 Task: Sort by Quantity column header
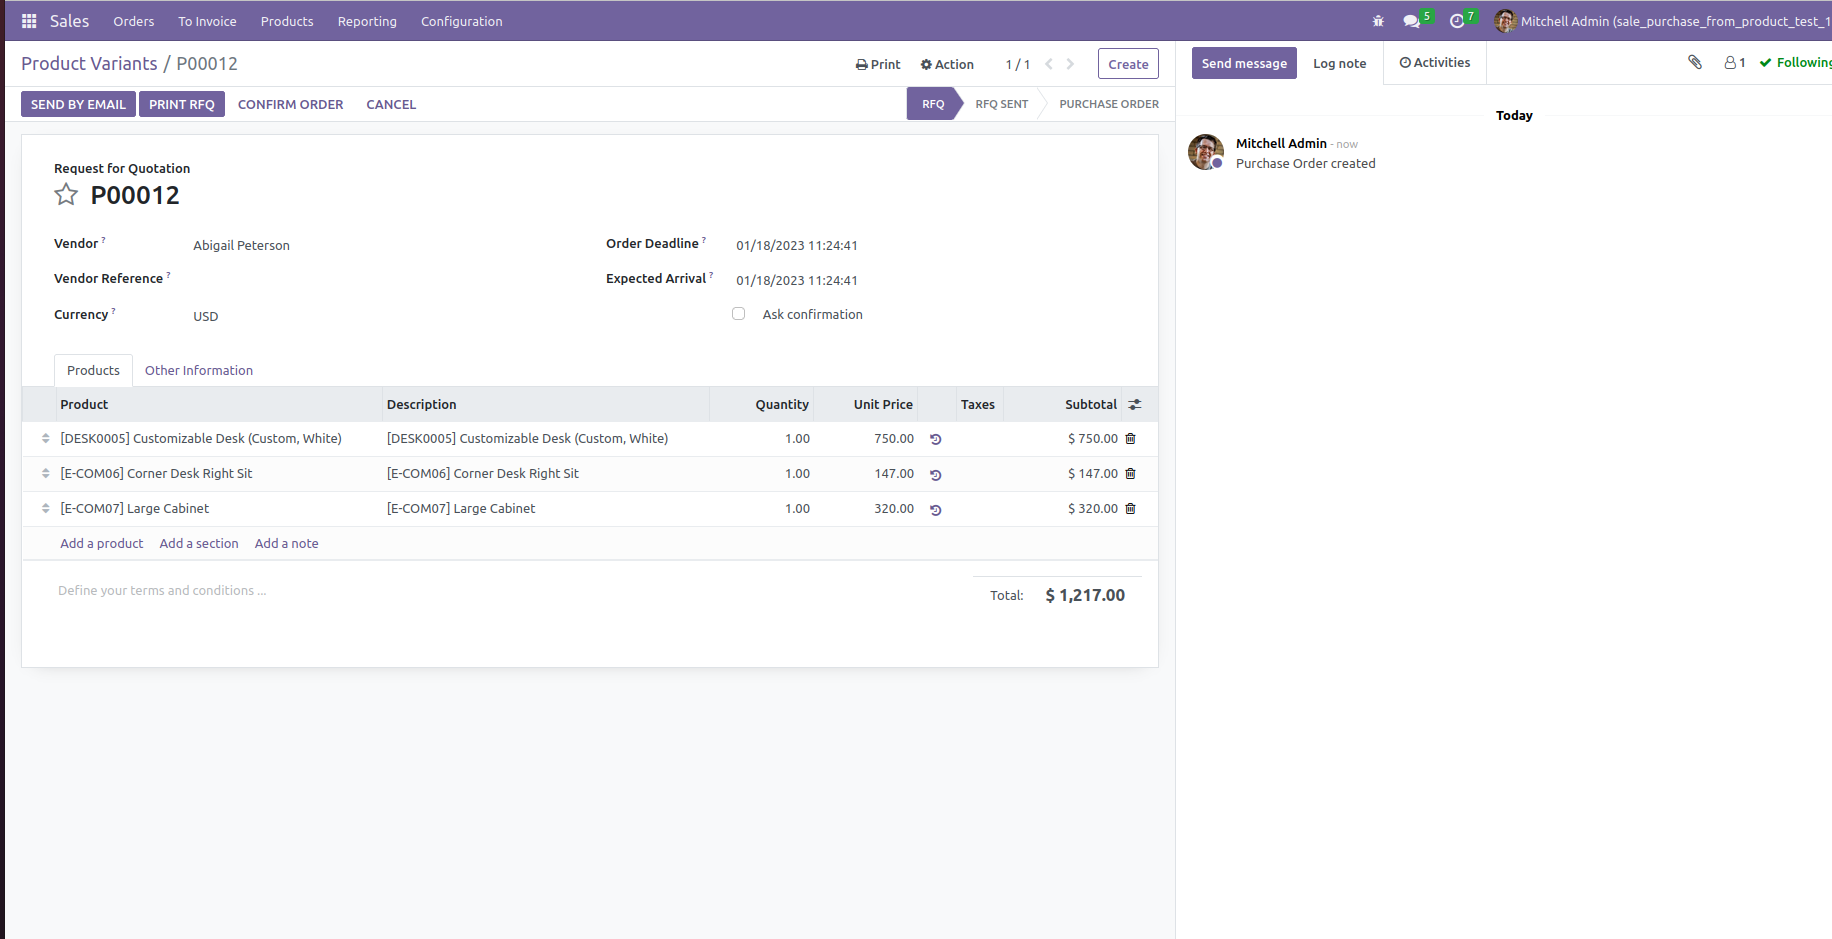(x=782, y=405)
